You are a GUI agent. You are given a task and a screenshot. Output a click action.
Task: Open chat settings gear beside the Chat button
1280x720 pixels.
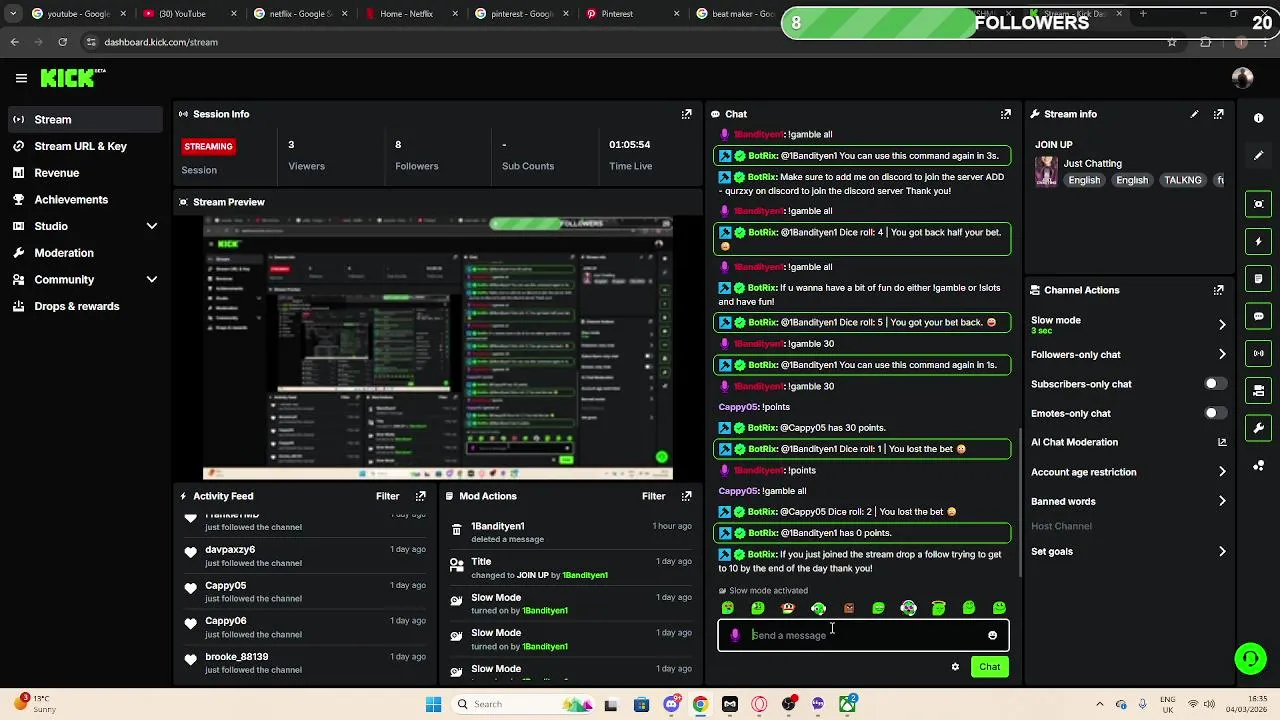[955, 667]
